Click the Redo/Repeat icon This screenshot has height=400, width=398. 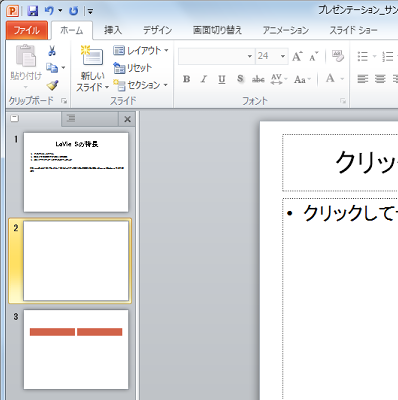pos(73,11)
